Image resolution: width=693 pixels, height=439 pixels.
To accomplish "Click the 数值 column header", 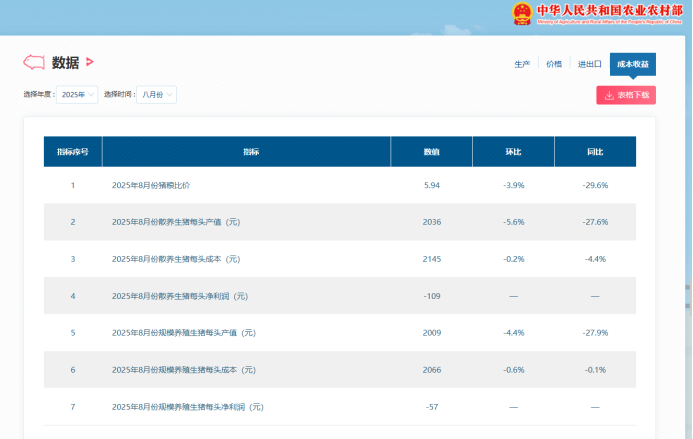I will 431,152.
